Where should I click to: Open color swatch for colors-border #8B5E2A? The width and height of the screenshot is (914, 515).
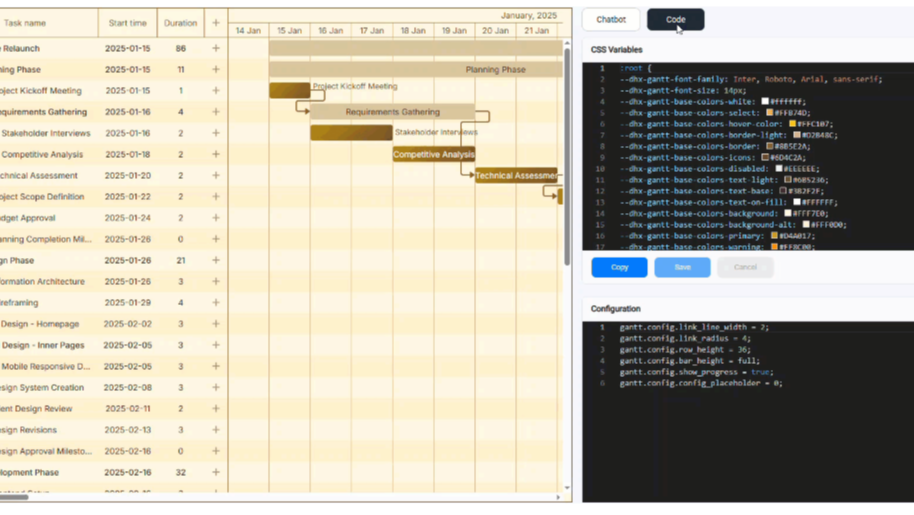coord(769,146)
